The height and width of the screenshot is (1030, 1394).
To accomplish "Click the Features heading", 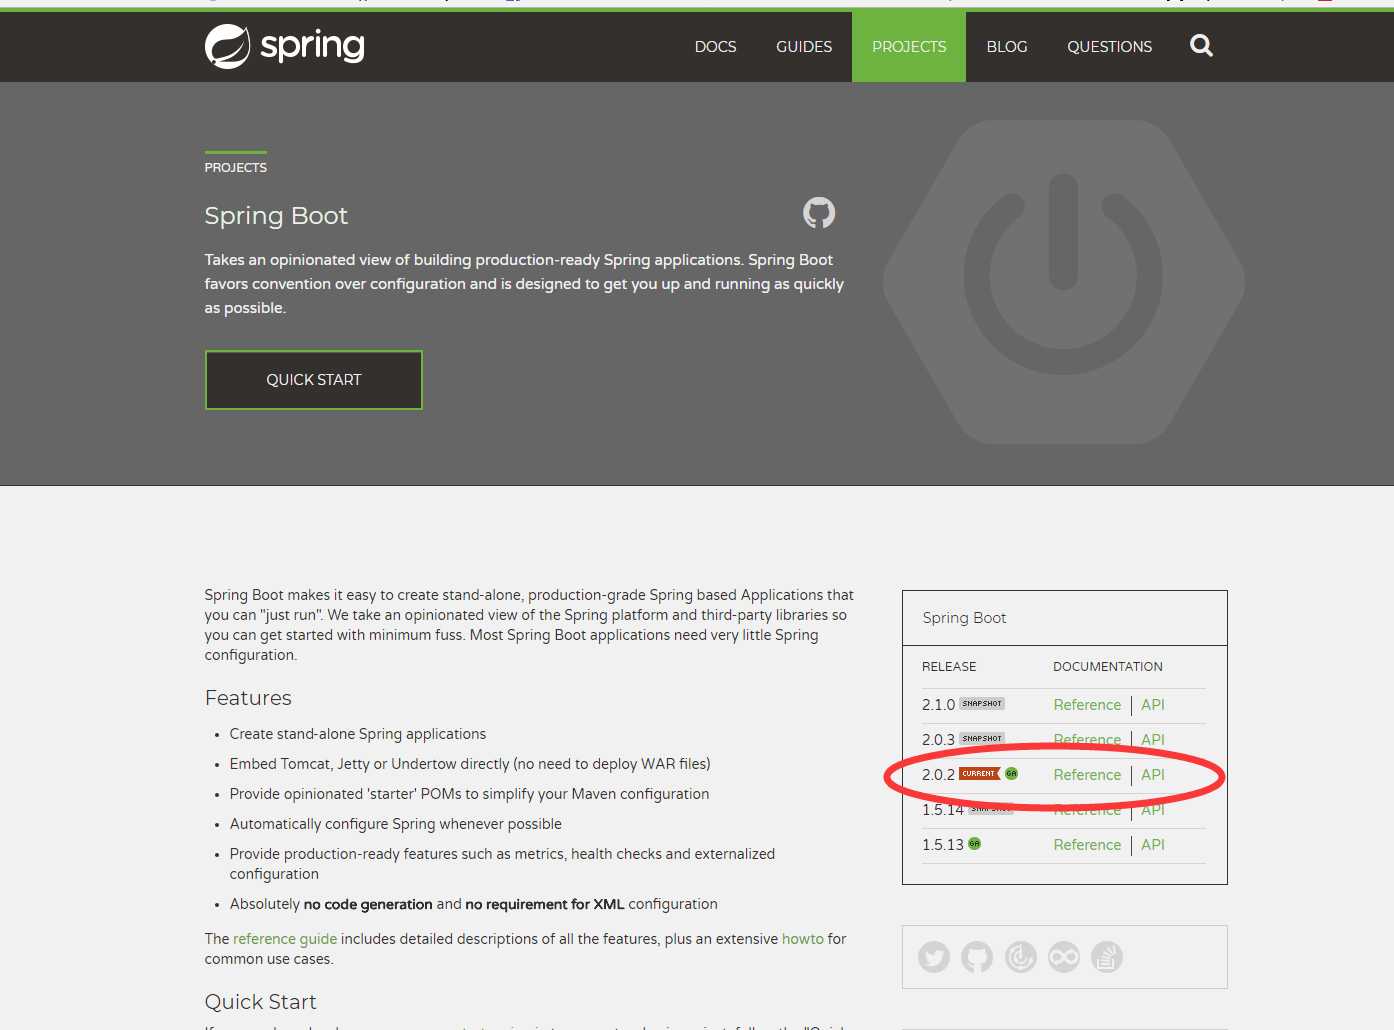I will 248,698.
